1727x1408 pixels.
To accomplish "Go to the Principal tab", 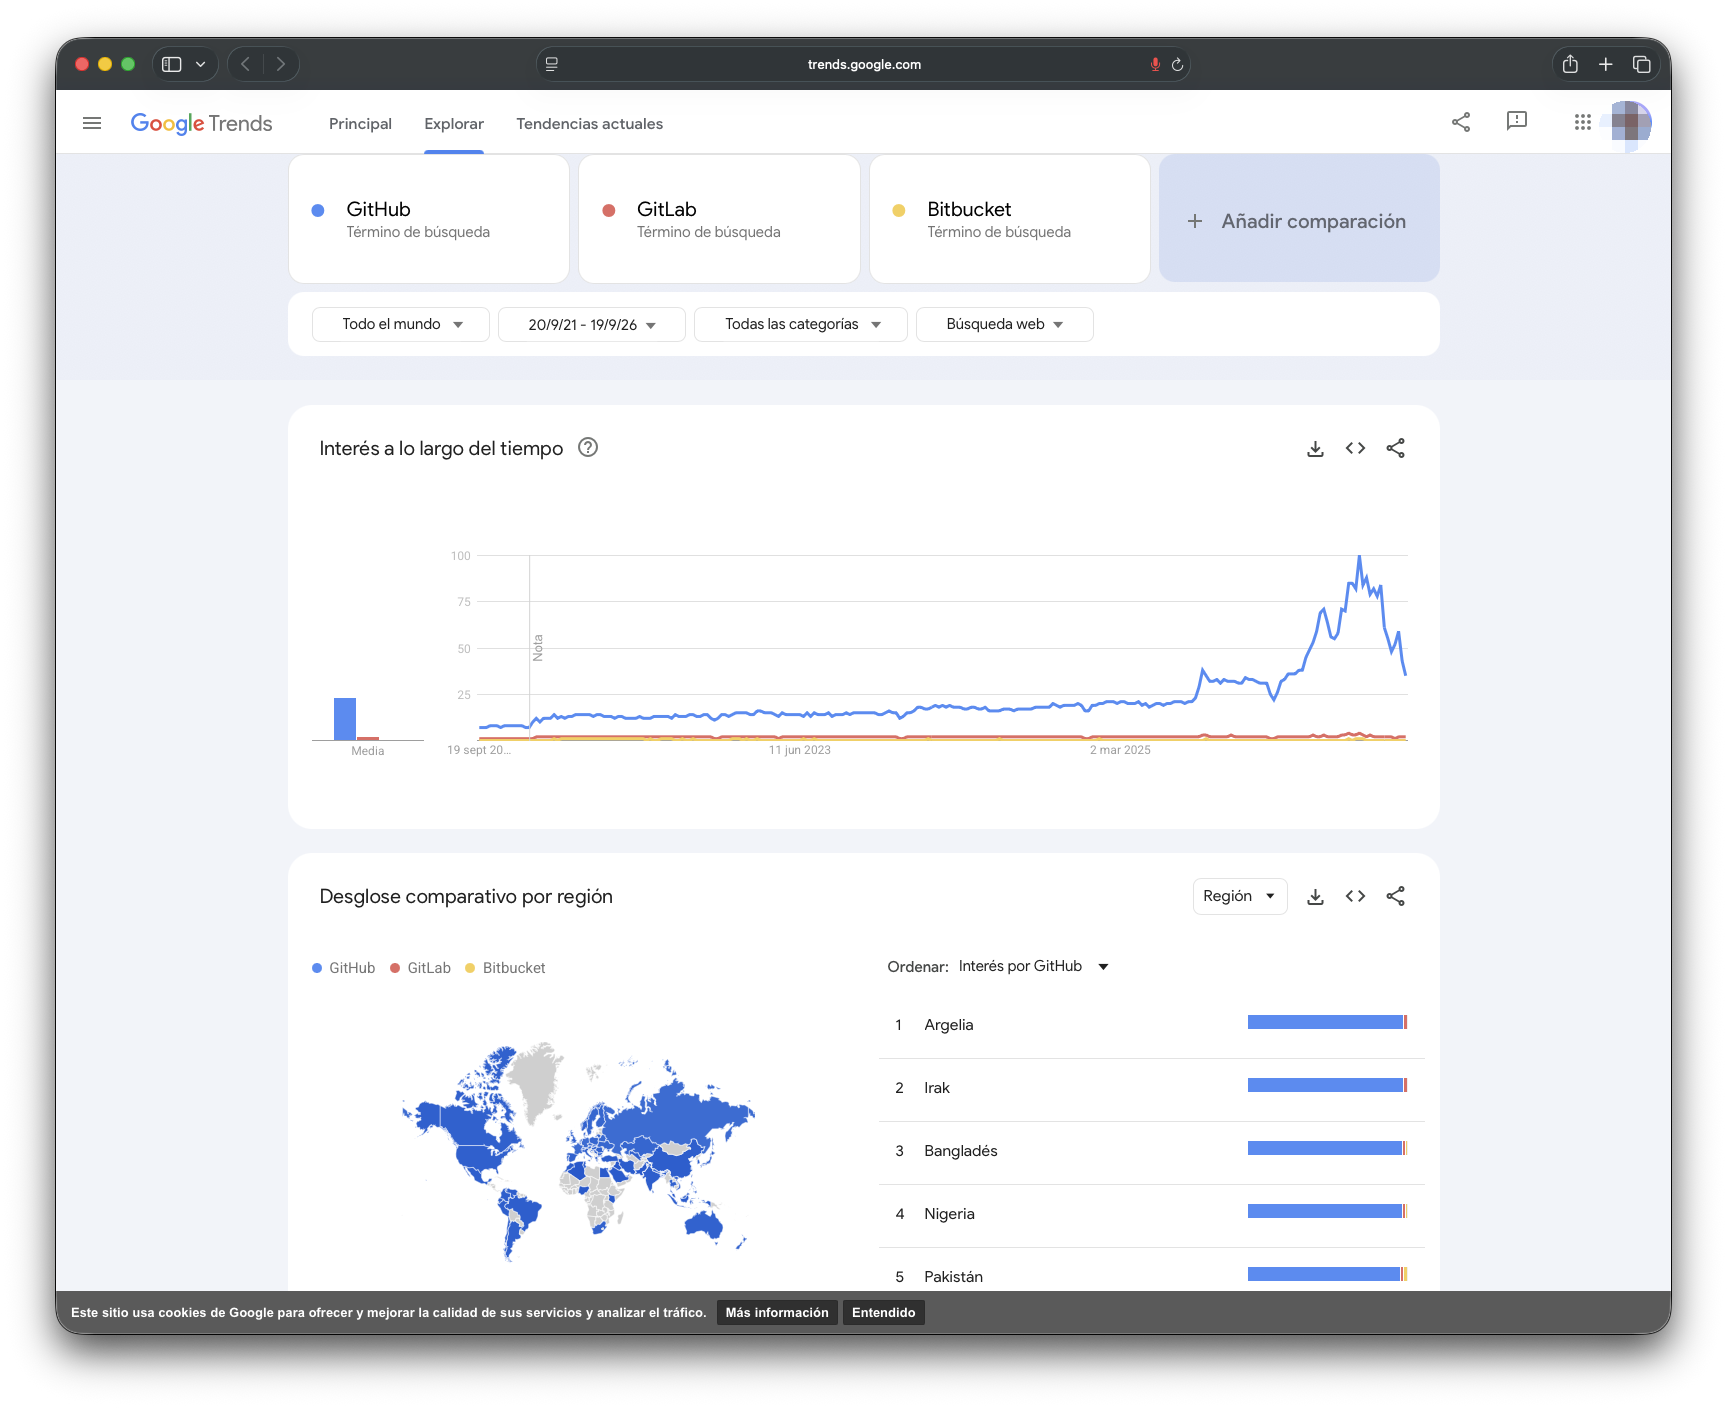I will [x=360, y=124].
